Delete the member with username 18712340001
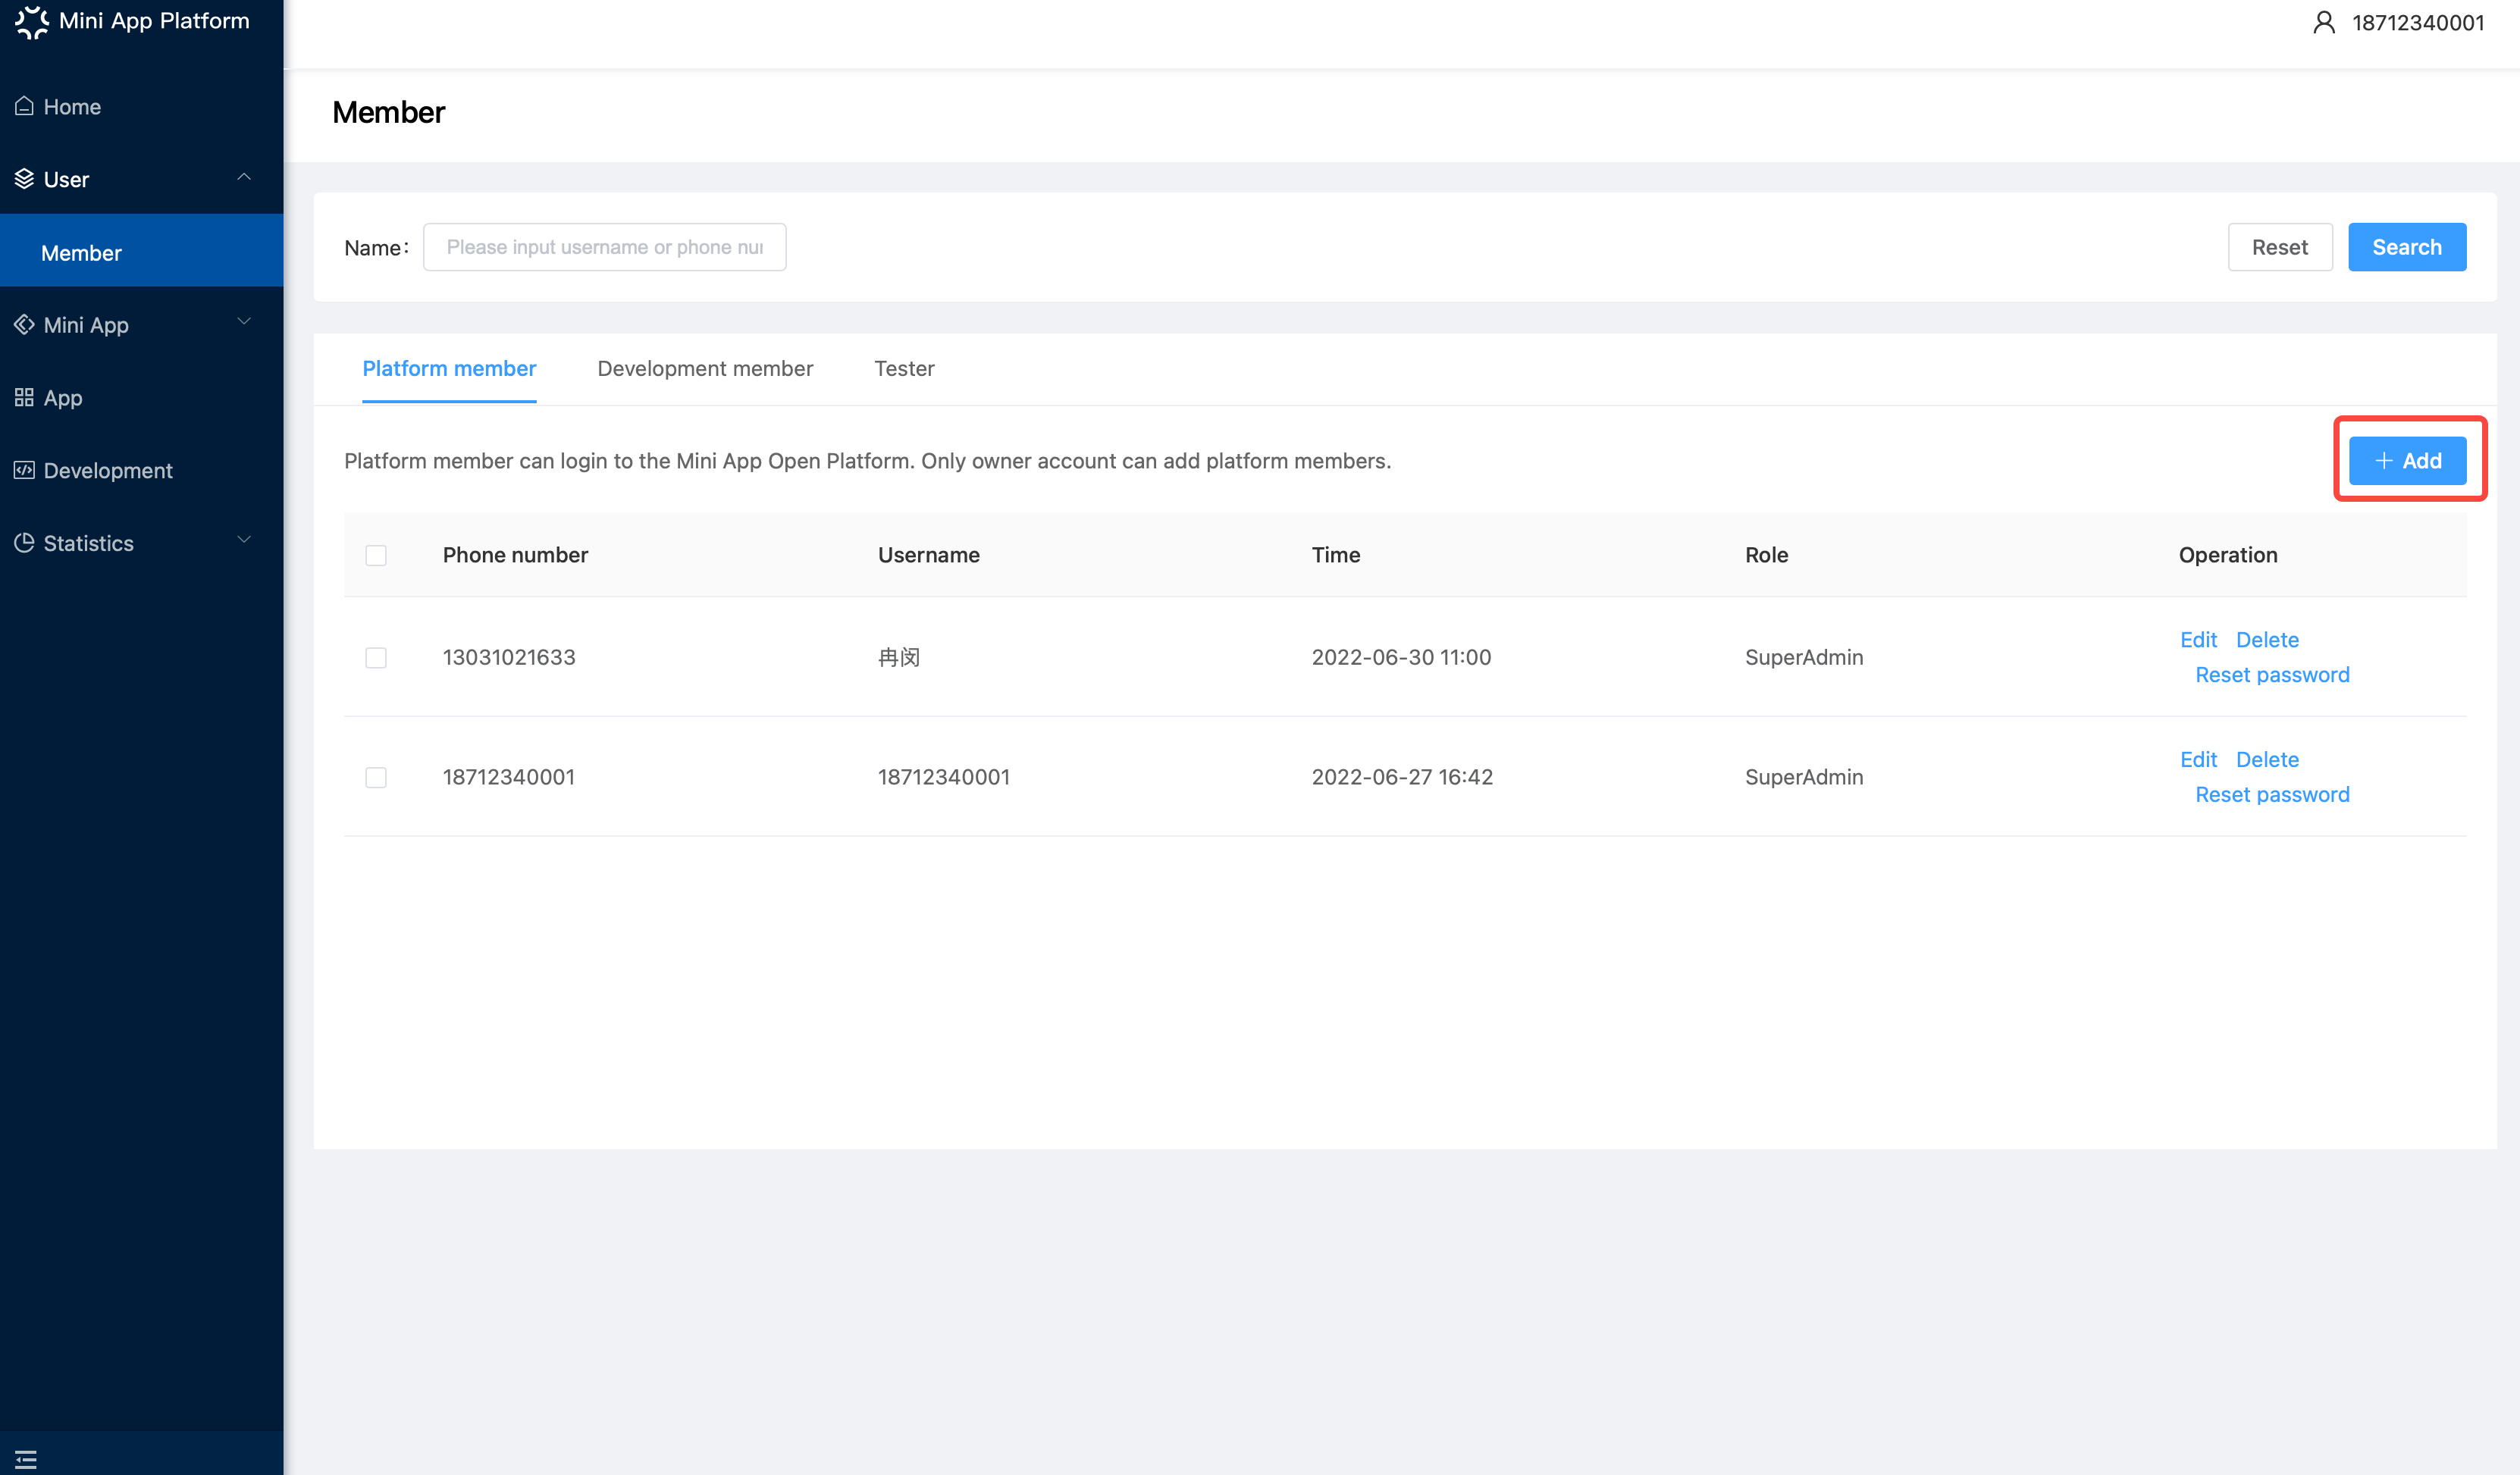Screen dimensions: 2520x1475 (2267, 759)
